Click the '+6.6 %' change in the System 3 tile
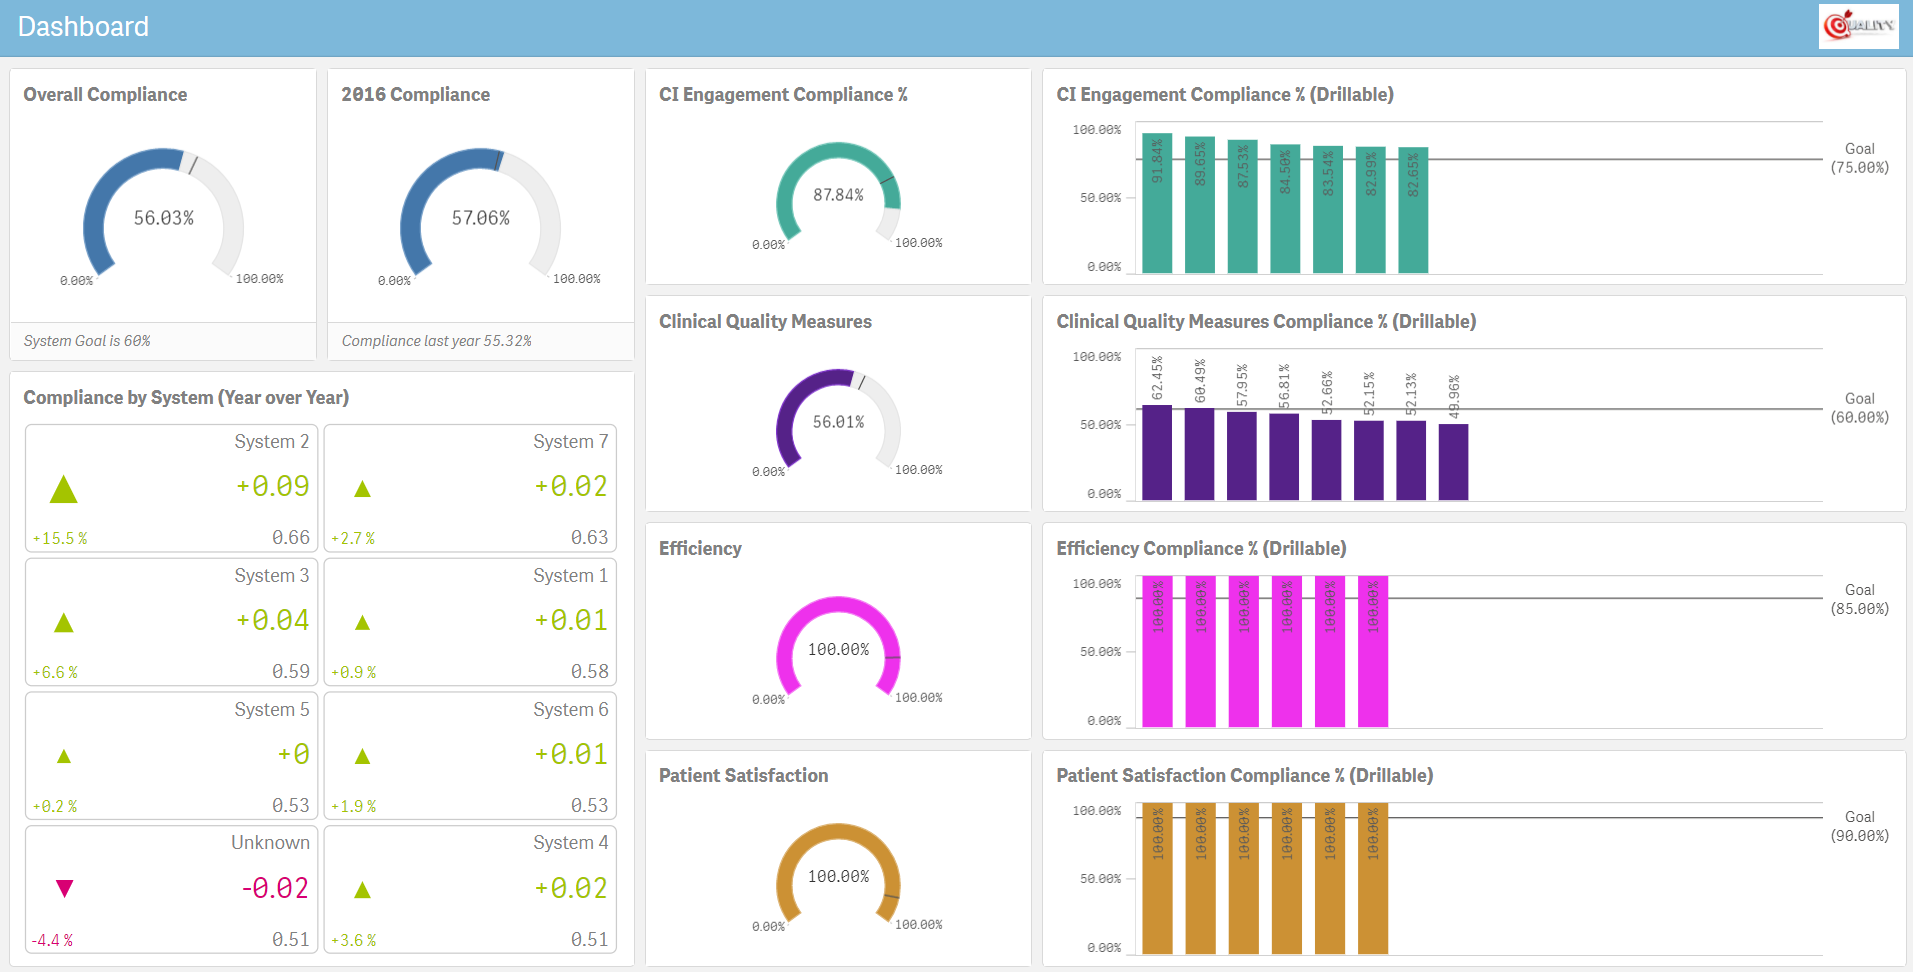This screenshot has width=1913, height=972. 55,672
